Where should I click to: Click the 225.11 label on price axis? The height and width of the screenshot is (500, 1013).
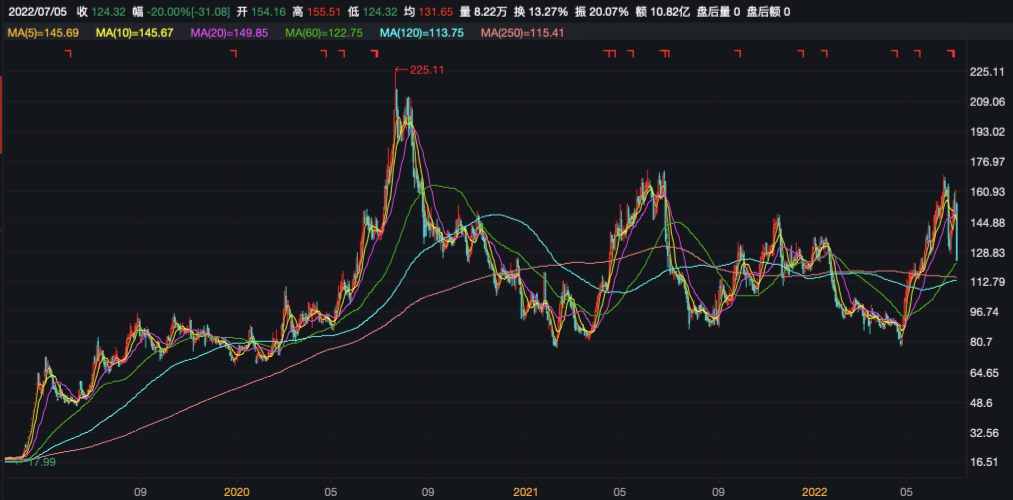pos(986,72)
